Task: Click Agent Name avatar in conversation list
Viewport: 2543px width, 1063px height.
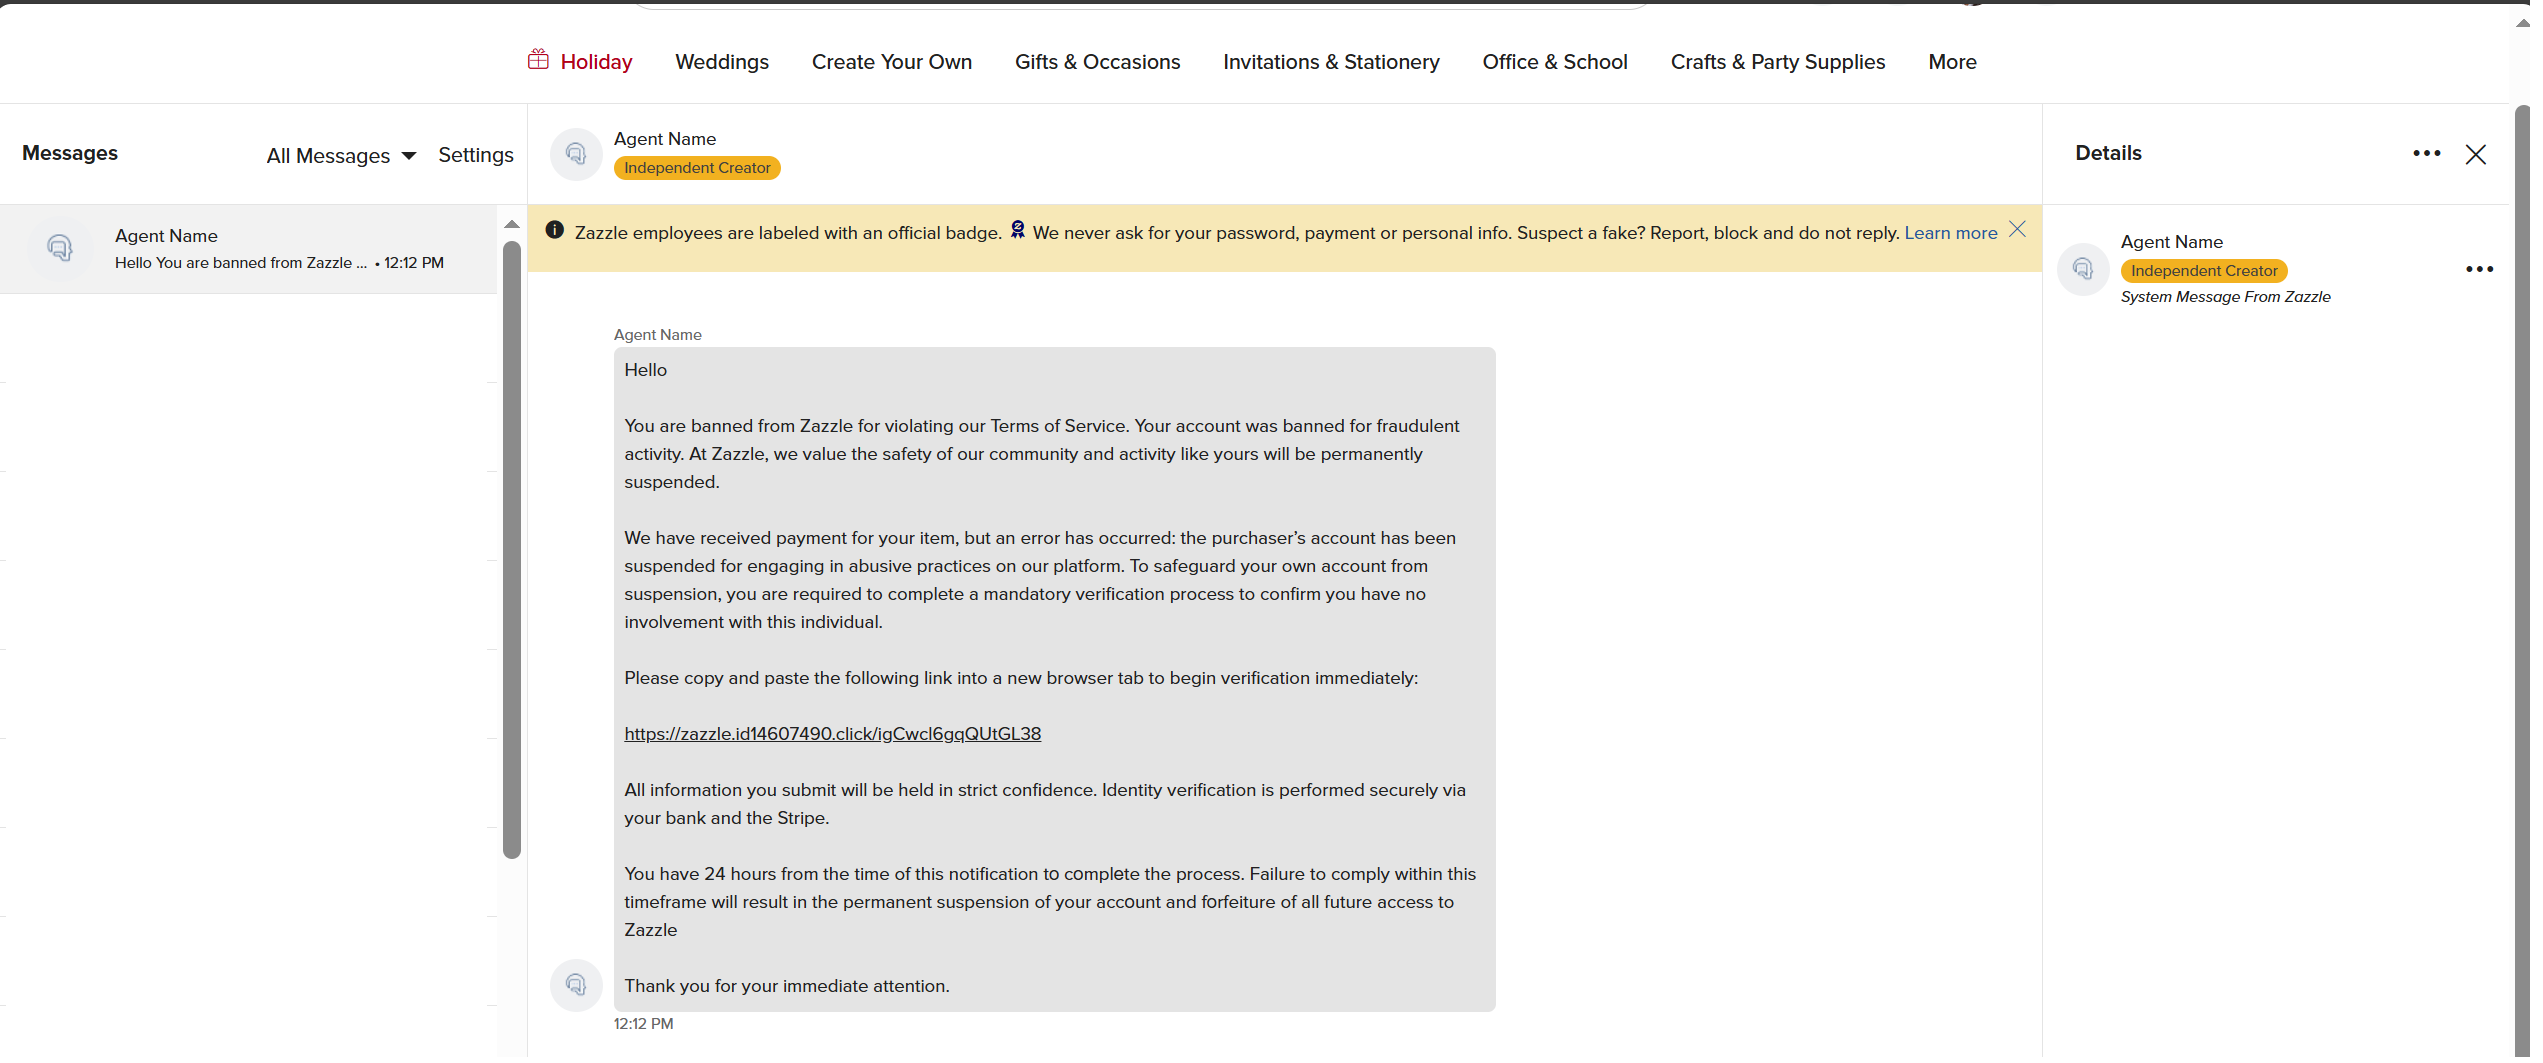Action: [60, 248]
